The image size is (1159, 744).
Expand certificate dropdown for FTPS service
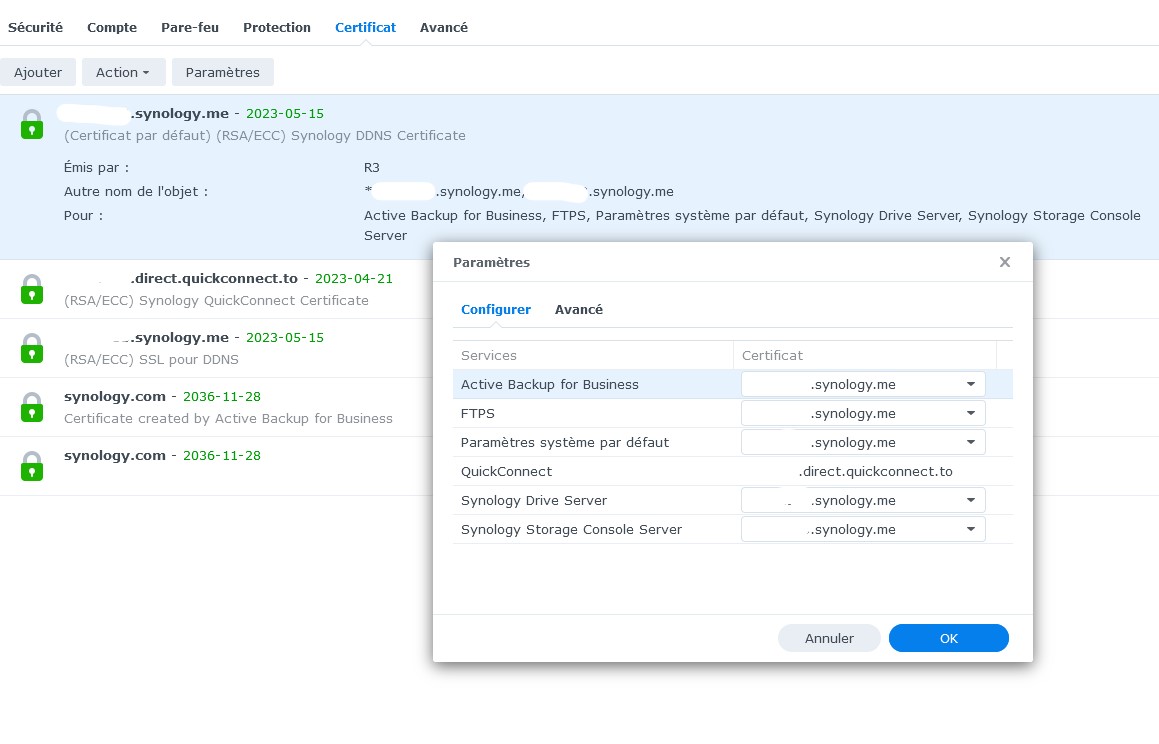coord(970,413)
